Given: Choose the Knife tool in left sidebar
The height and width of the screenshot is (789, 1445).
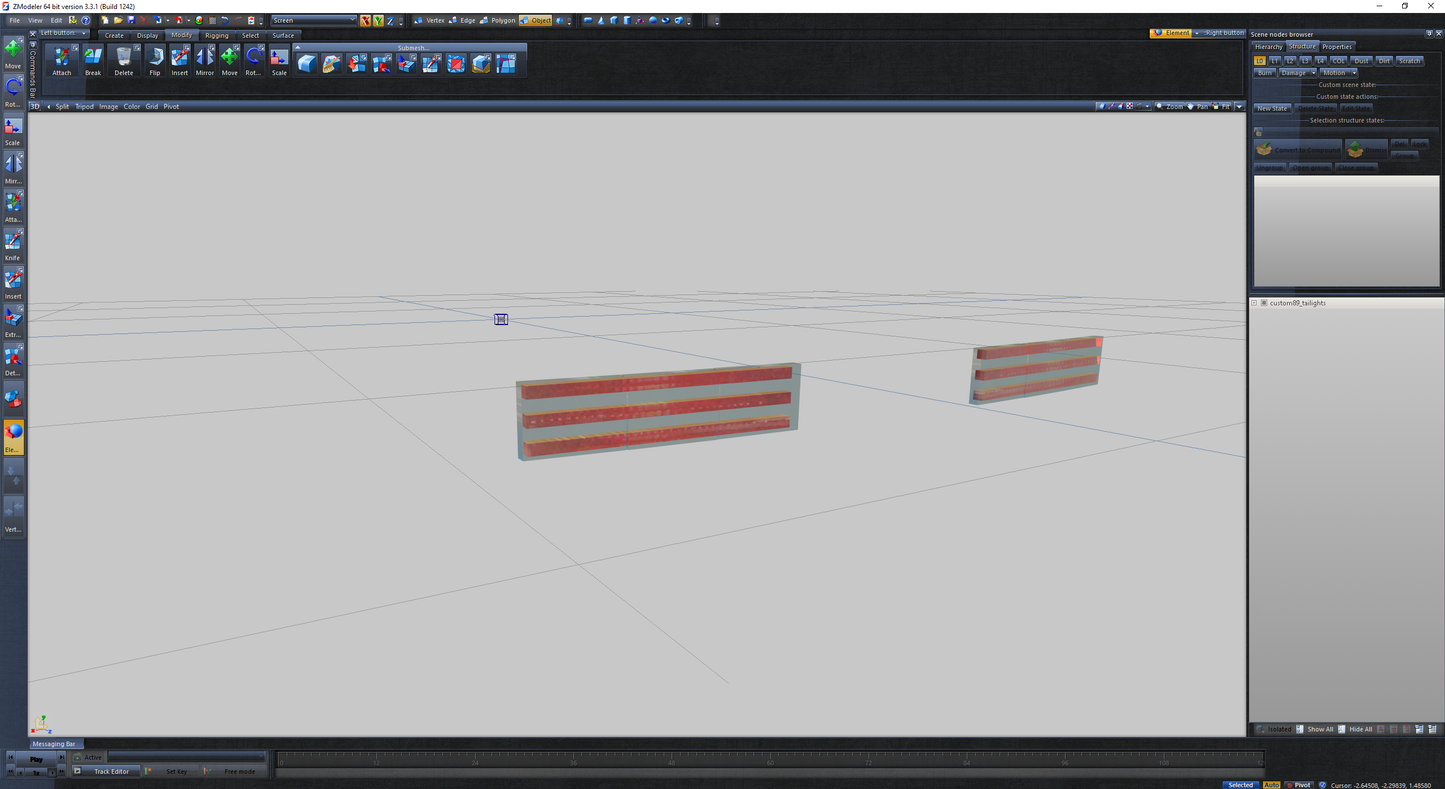Looking at the screenshot, I should point(13,244).
